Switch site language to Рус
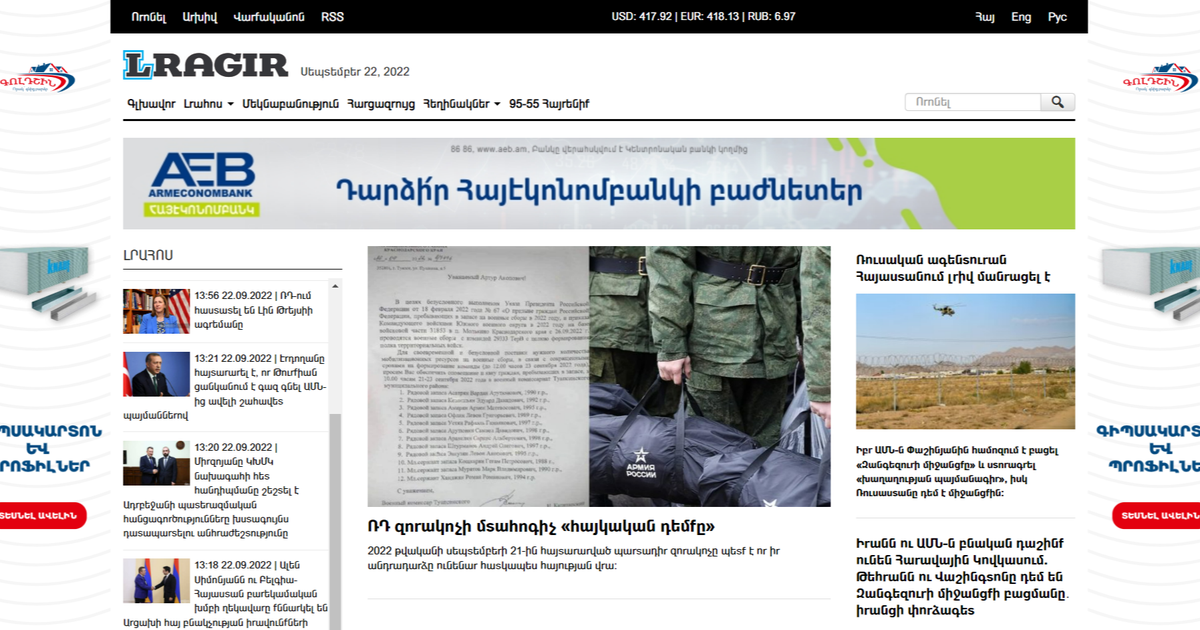1200x630 pixels. pos(1057,16)
